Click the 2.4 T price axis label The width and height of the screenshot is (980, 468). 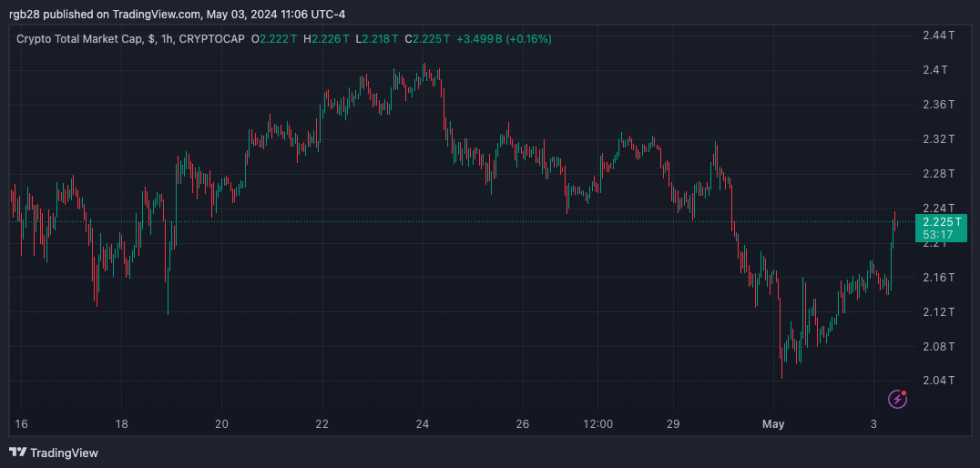click(935, 69)
